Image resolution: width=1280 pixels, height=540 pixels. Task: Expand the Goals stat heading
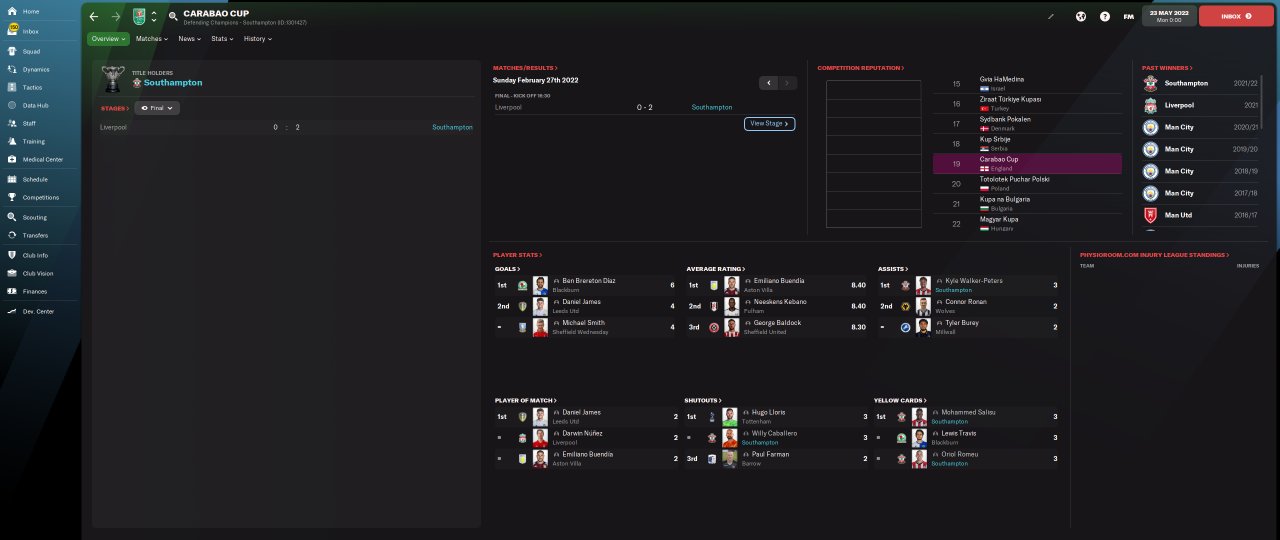[x=507, y=269]
